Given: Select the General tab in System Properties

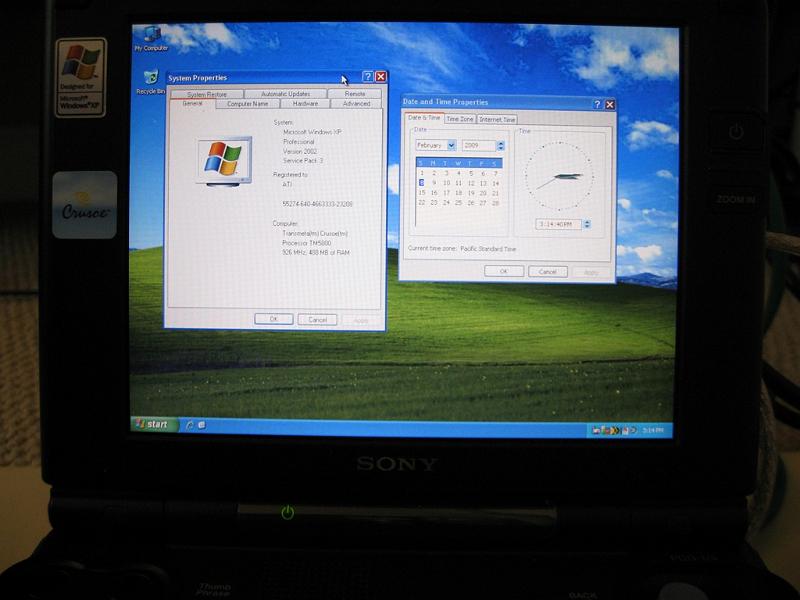Looking at the screenshot, I should click(x=192, y=104).
